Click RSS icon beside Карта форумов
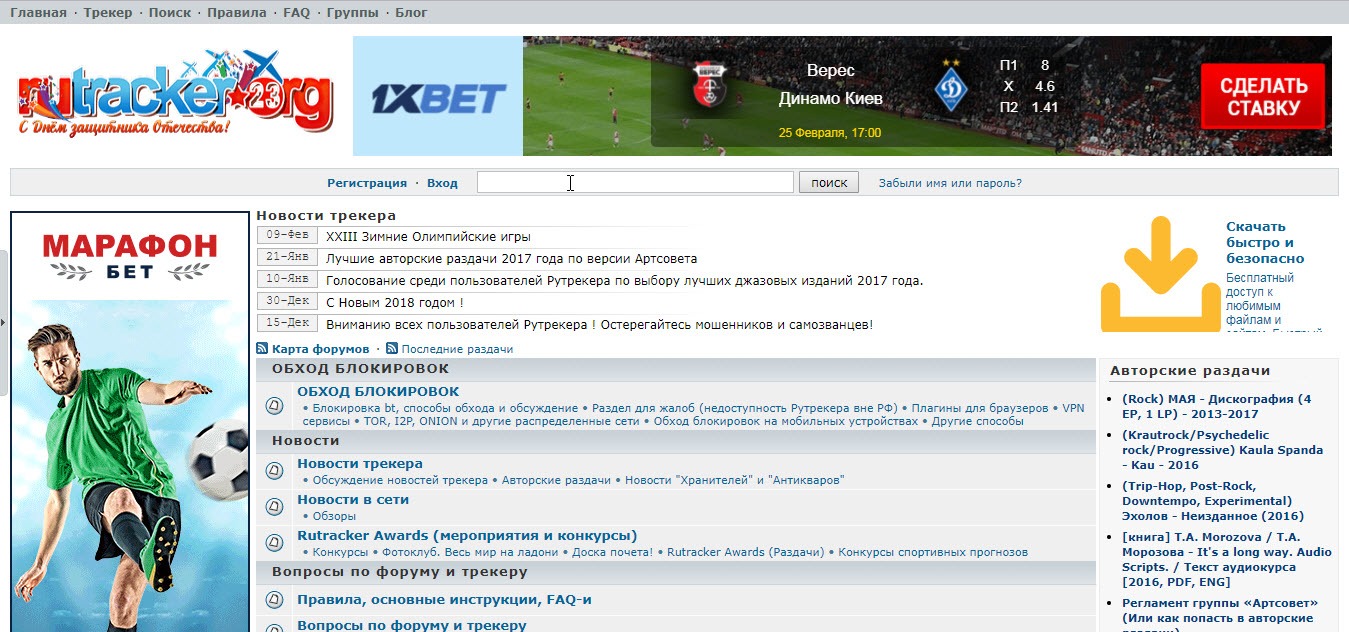This screenshot has height=632, width=1349. pyautogui.click(x=262, y=349)
